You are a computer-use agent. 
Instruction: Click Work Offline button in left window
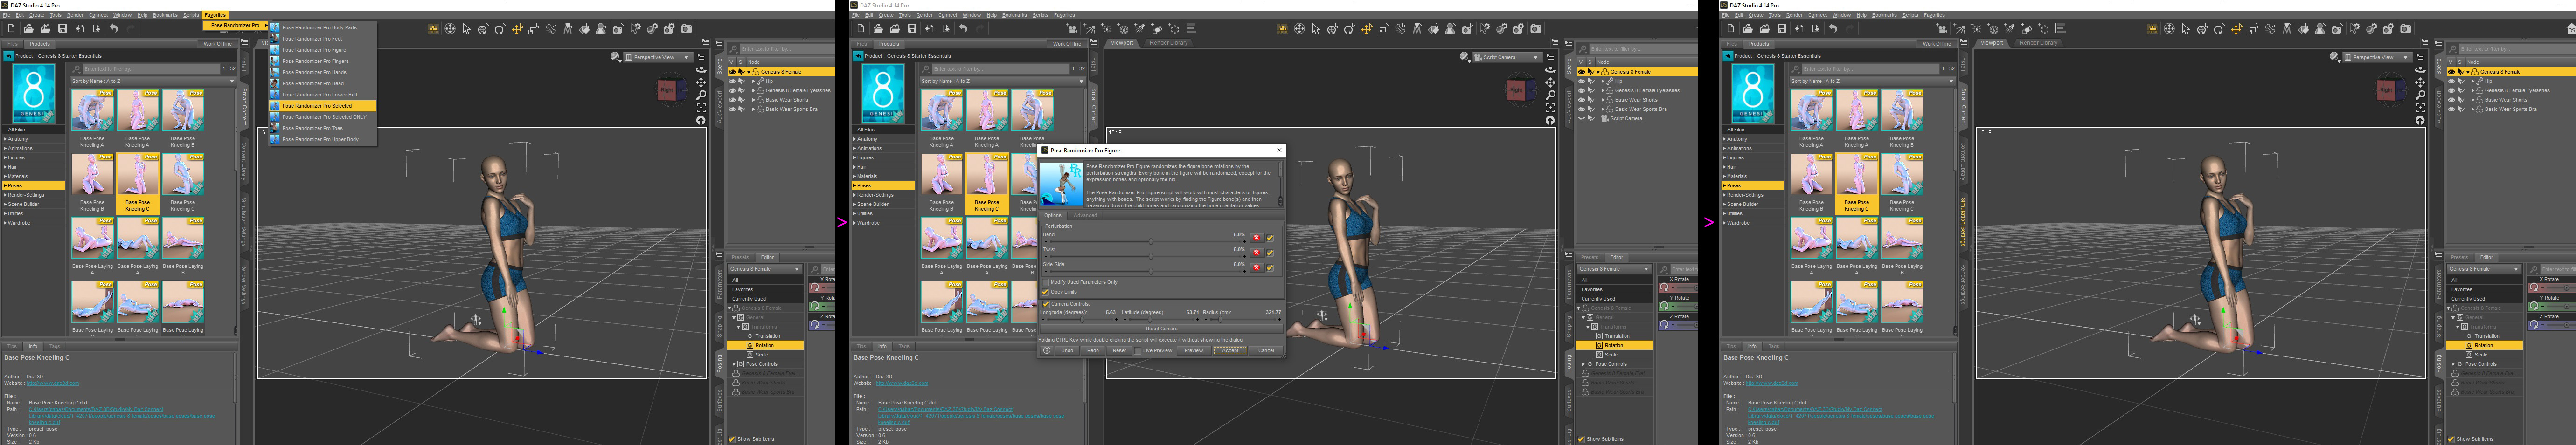tap(218, 44)
